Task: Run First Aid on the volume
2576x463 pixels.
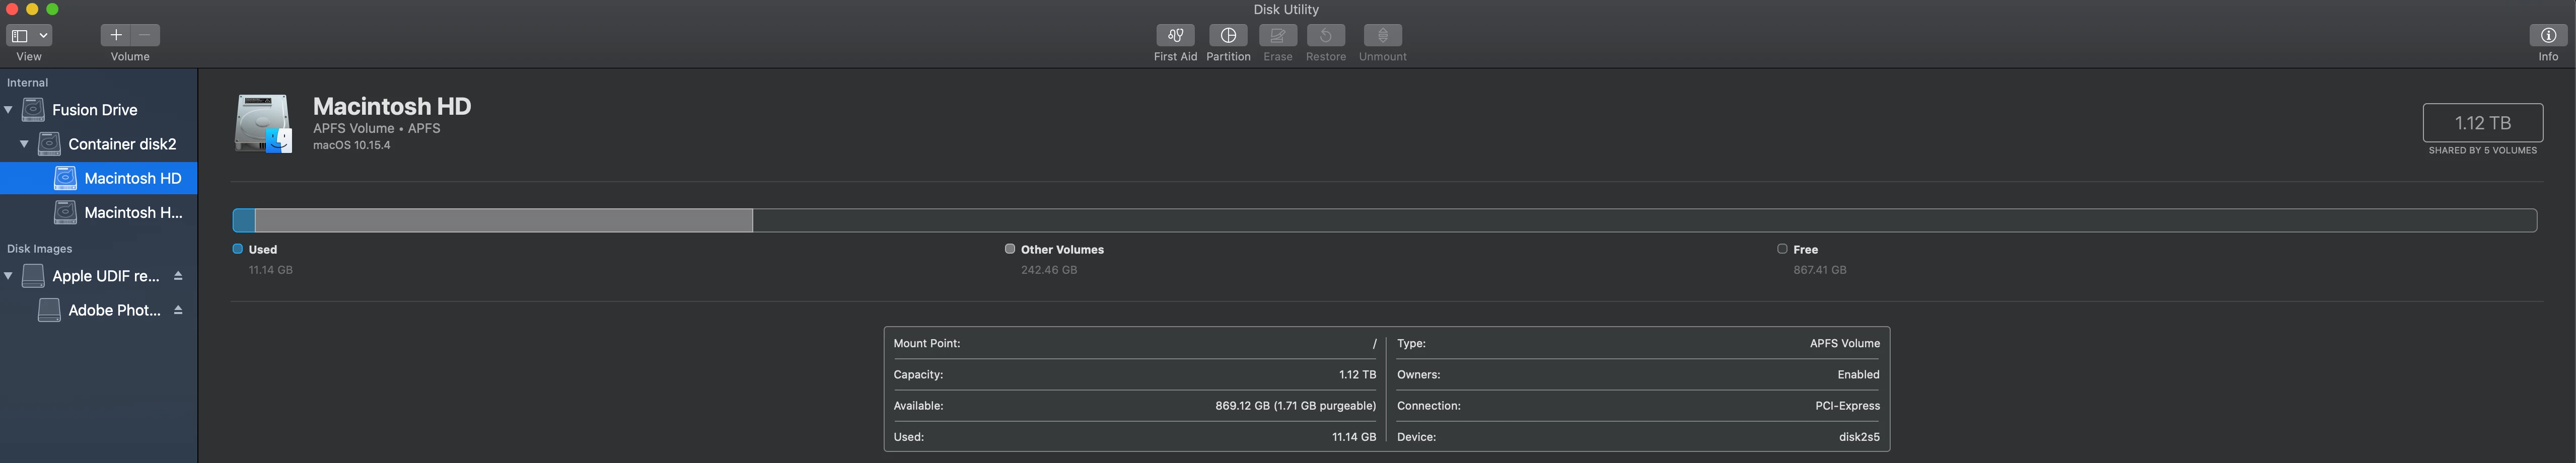Action: (1175, 35)
